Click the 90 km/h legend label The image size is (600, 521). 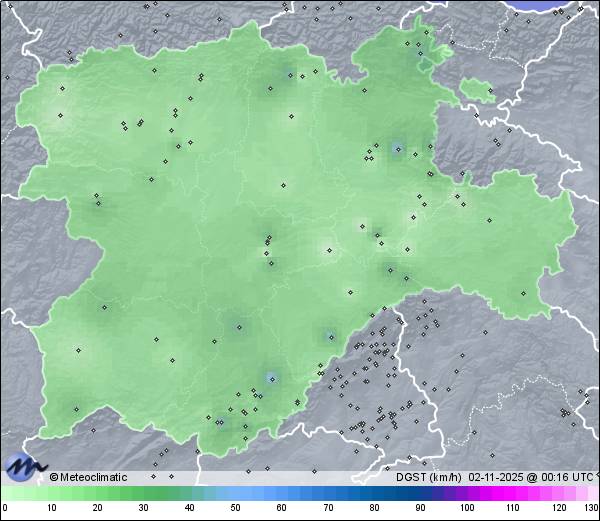pos(420,508)
